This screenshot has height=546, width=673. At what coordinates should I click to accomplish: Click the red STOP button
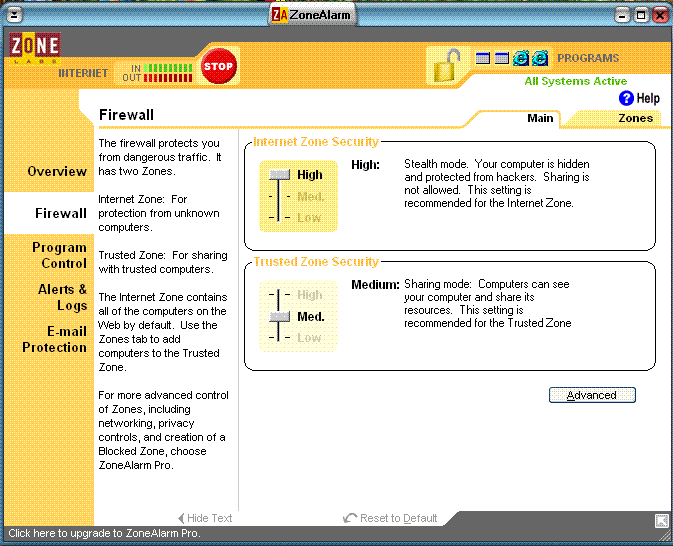click(x=219, y=66)
